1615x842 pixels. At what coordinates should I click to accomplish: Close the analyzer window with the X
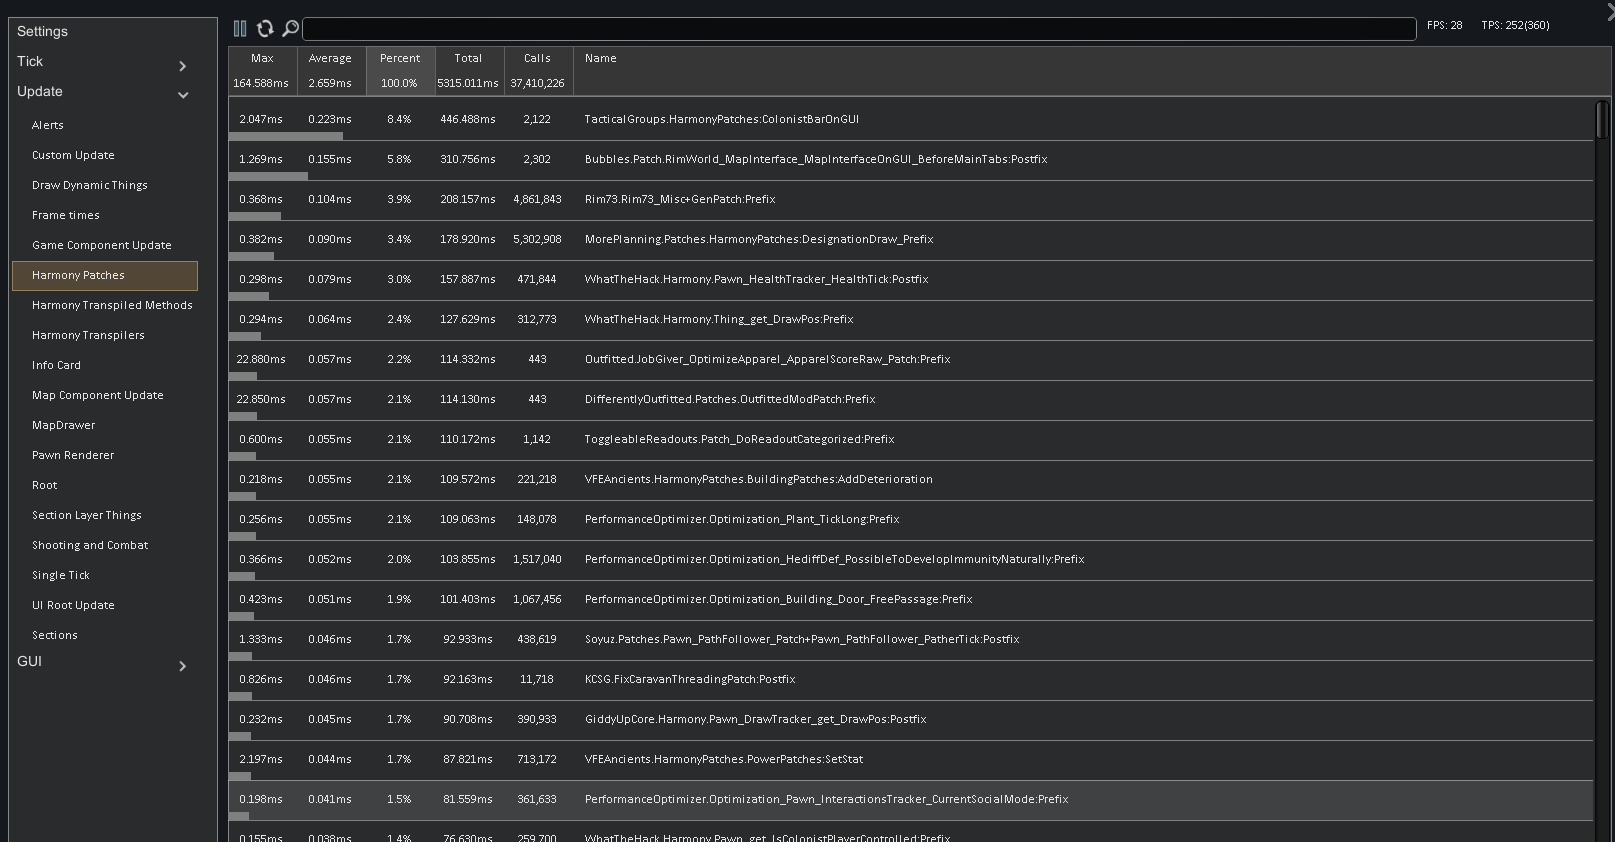tap(1609, 12)
